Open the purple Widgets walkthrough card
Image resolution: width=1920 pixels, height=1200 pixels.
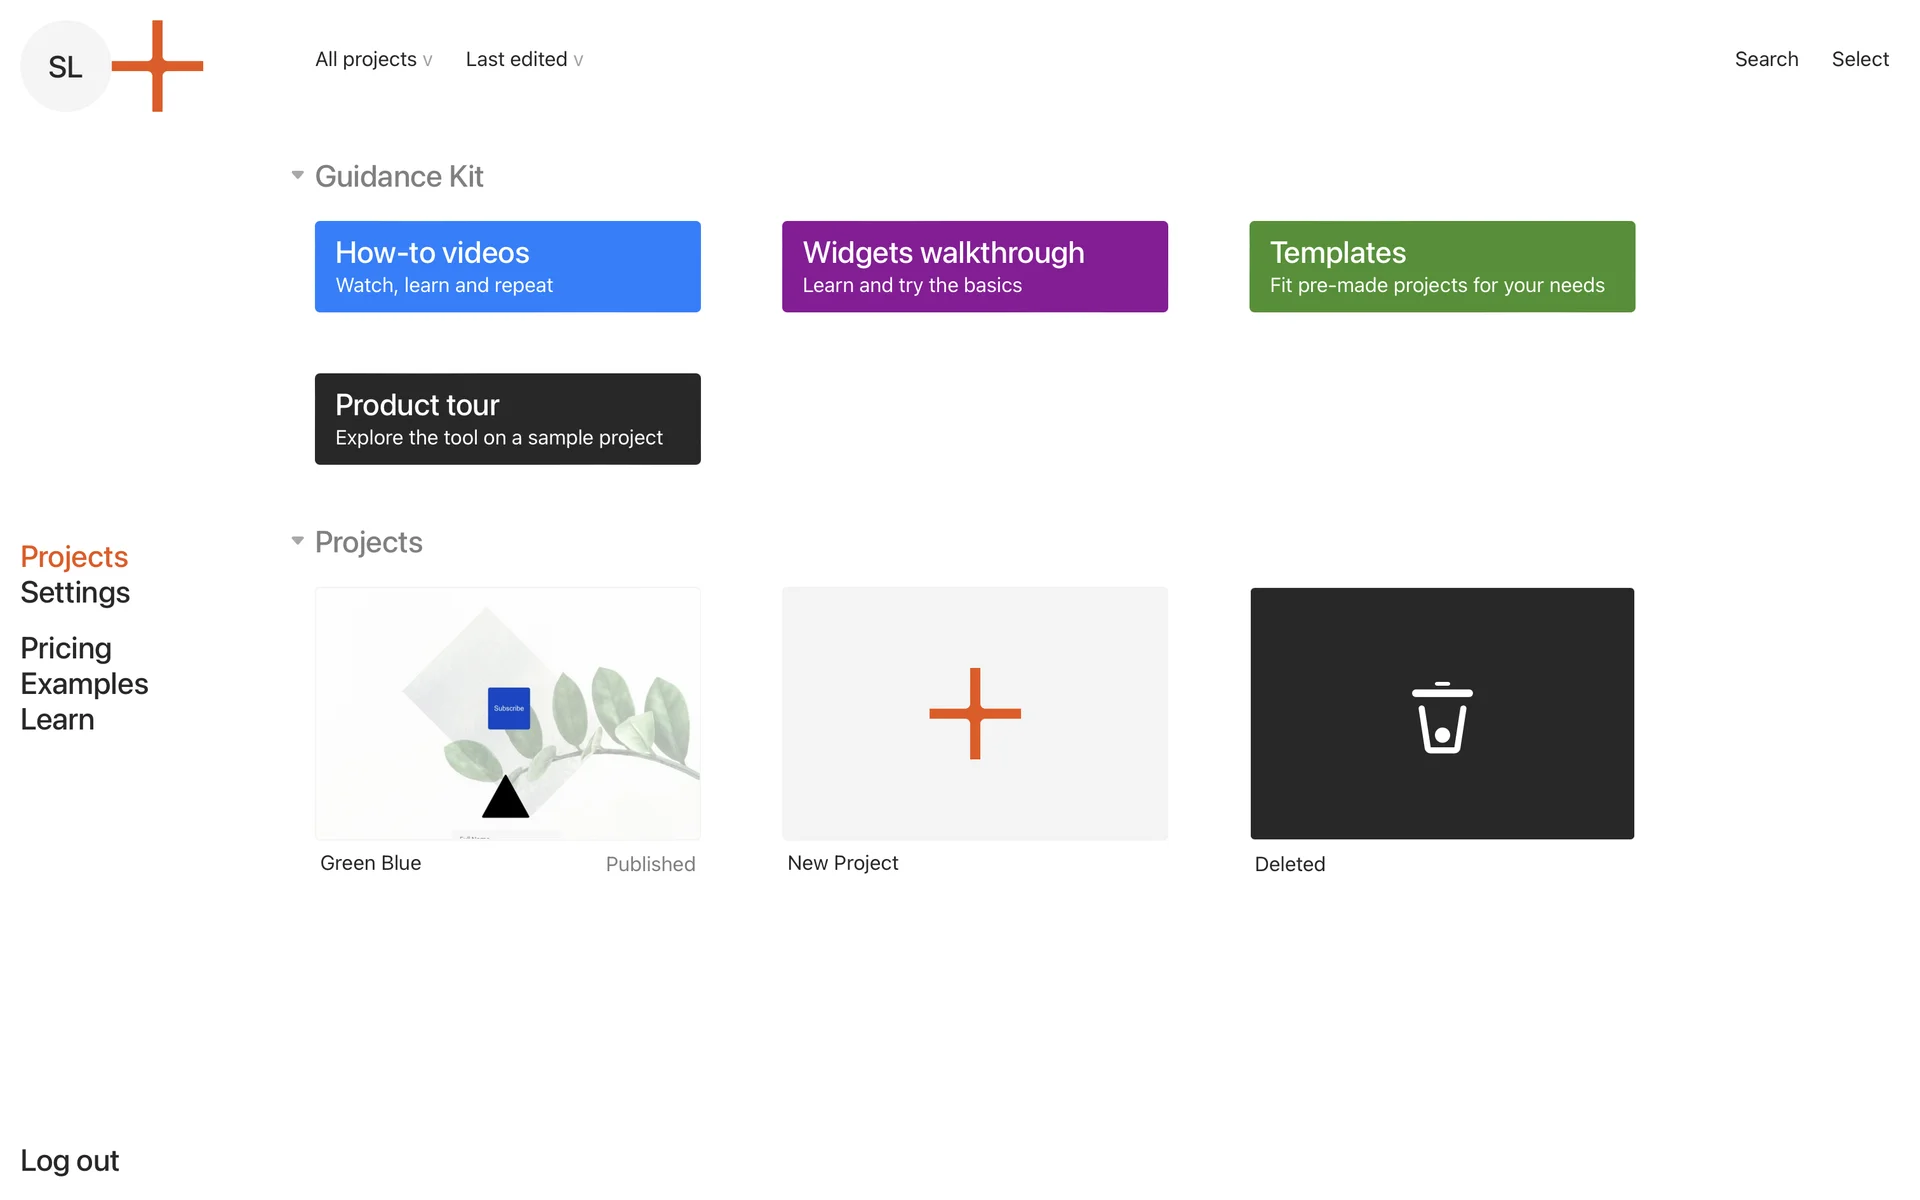coord(974,266)
